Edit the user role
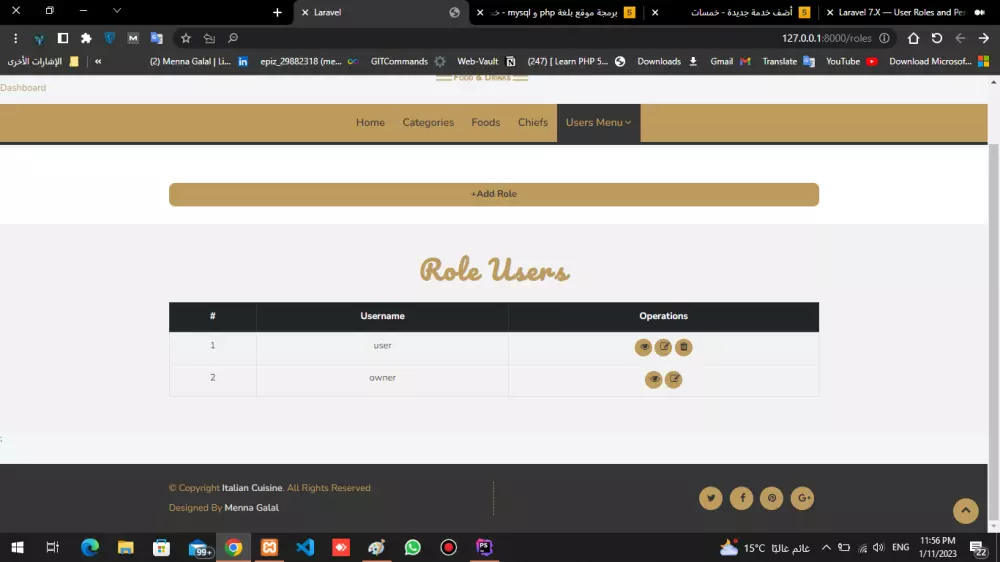 [x=663, y=347]
